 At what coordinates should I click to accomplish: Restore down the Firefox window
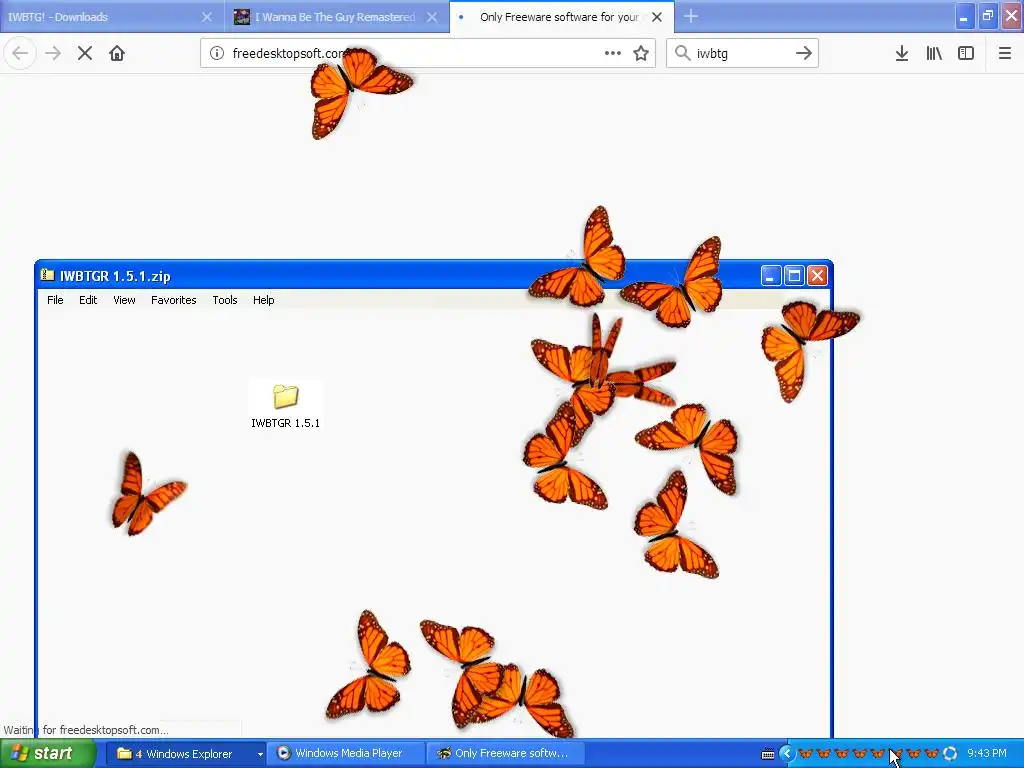coord(988,17)
